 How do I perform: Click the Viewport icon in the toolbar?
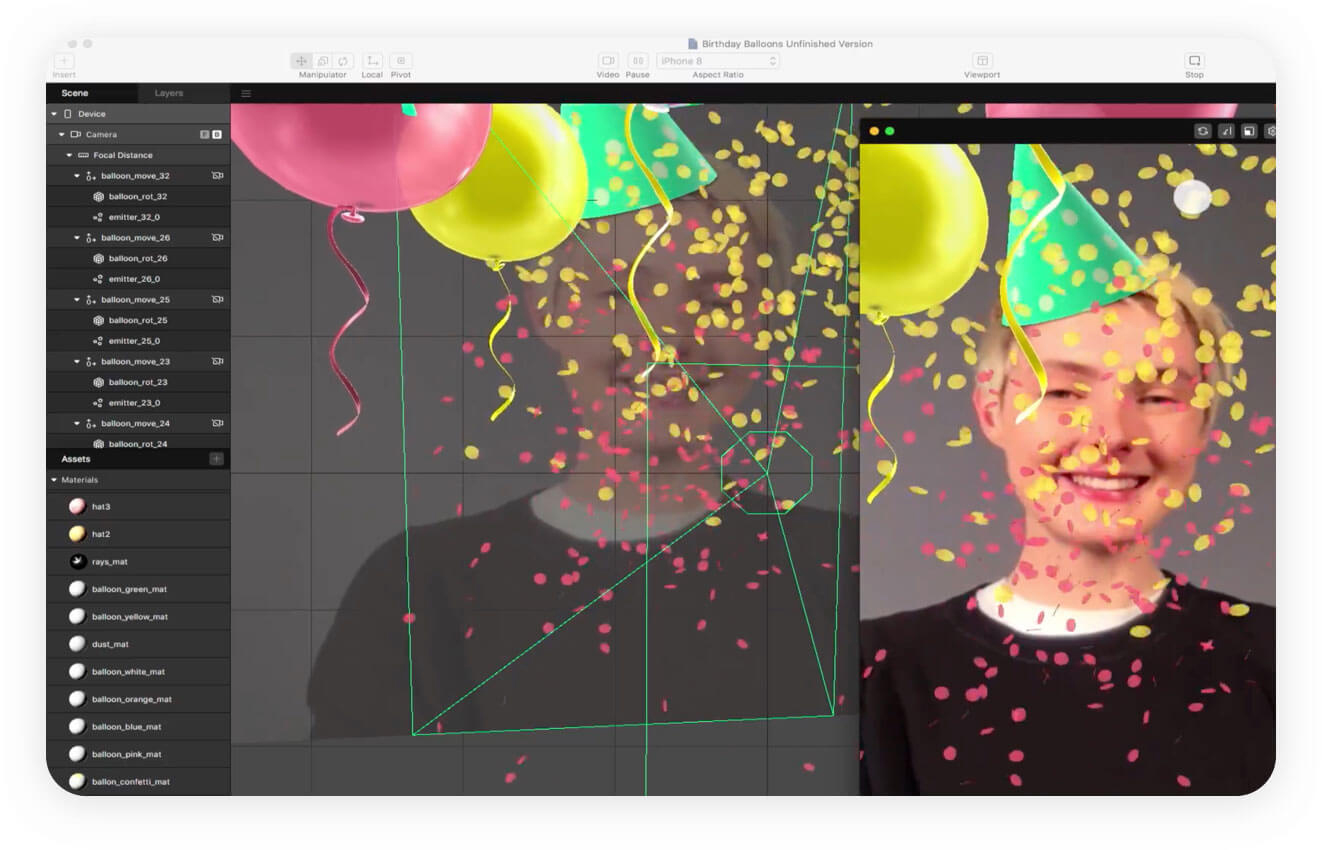(981, 60)
